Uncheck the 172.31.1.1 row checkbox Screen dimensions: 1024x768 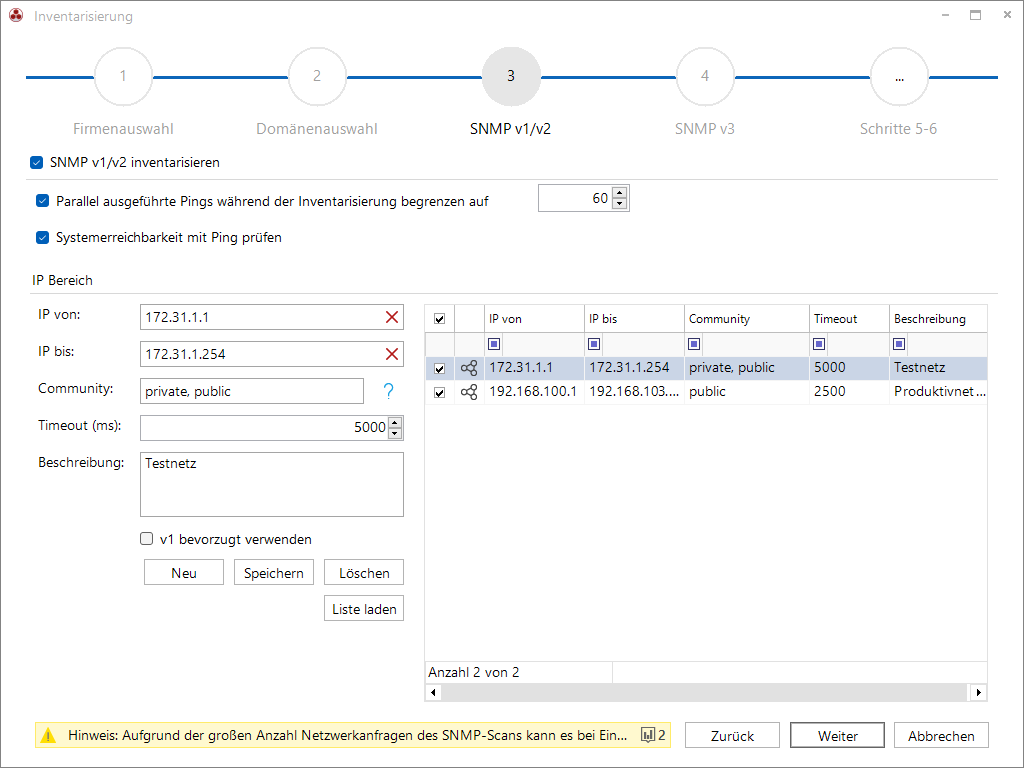click(x=440, y=368)
